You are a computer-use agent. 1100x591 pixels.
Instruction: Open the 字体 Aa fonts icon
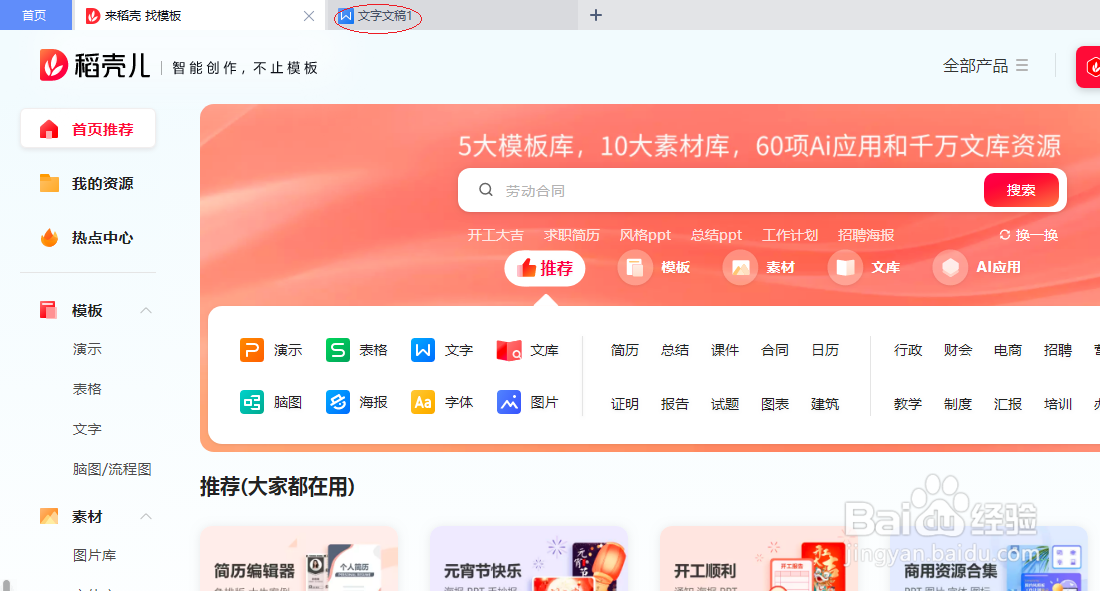425,402
